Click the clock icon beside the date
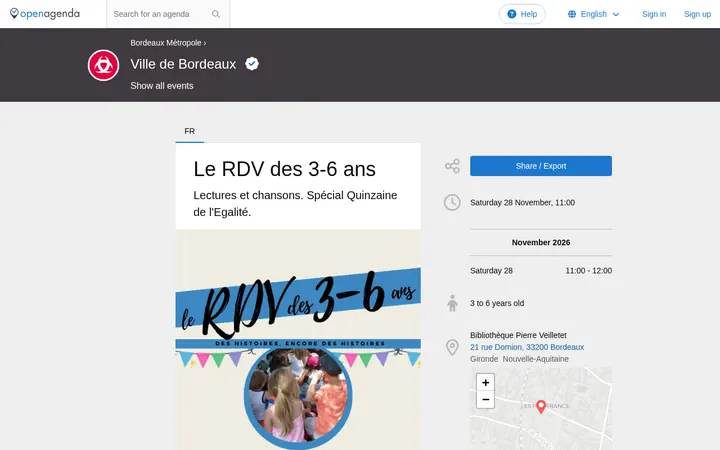720x450 pixels. (x=452, y=202)
